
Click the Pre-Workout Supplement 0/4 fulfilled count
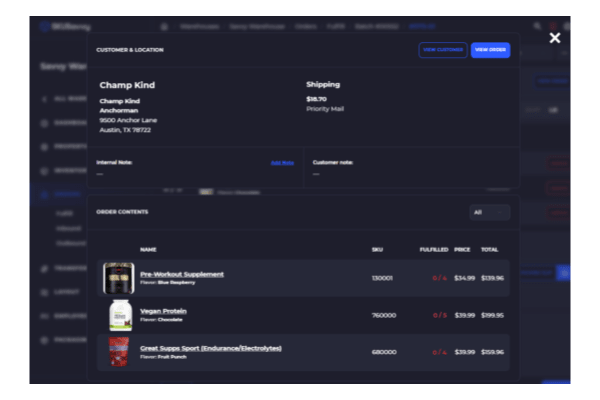coord(440,278)
